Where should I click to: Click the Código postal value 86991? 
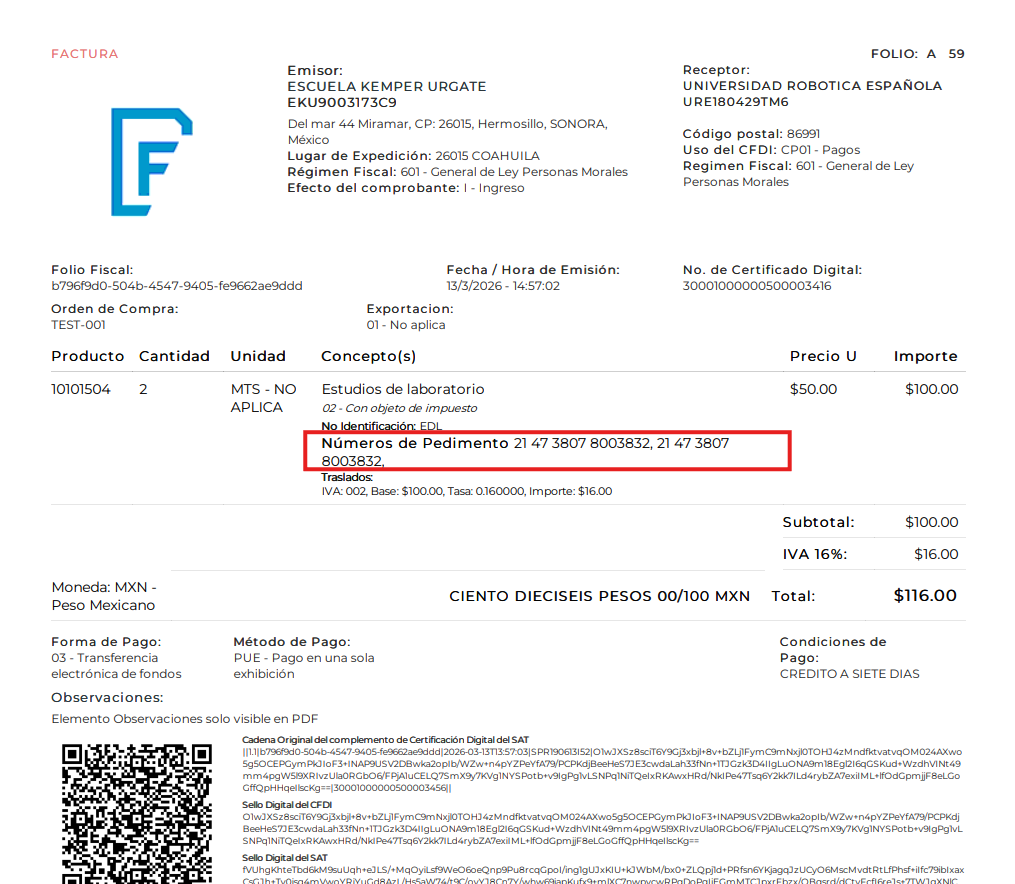(803, 134)
